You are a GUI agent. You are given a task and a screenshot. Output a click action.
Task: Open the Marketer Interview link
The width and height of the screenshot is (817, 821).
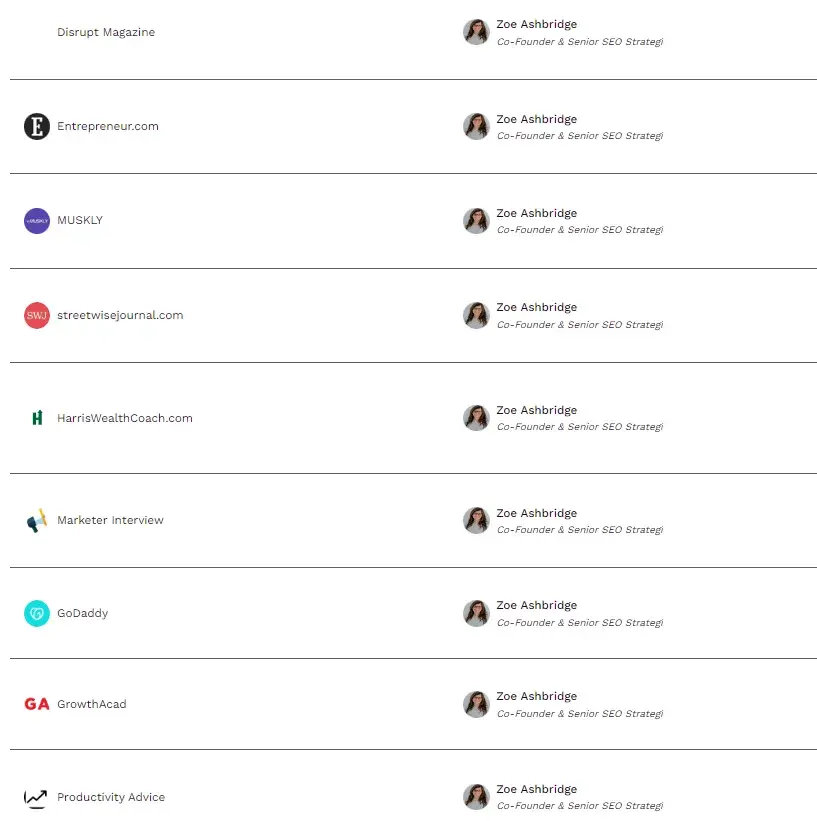pyautogui.click(x=110, y=521)
